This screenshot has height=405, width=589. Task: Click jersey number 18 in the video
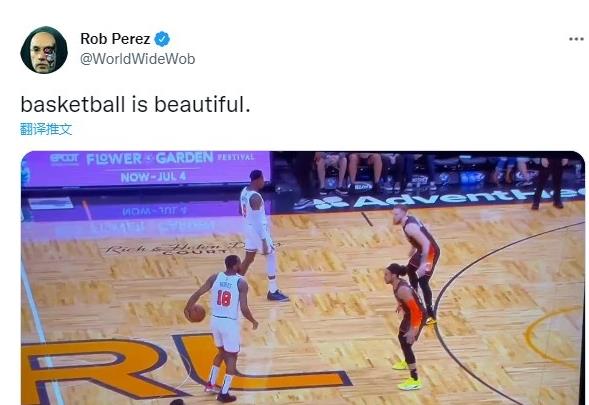tap(224, 298)
